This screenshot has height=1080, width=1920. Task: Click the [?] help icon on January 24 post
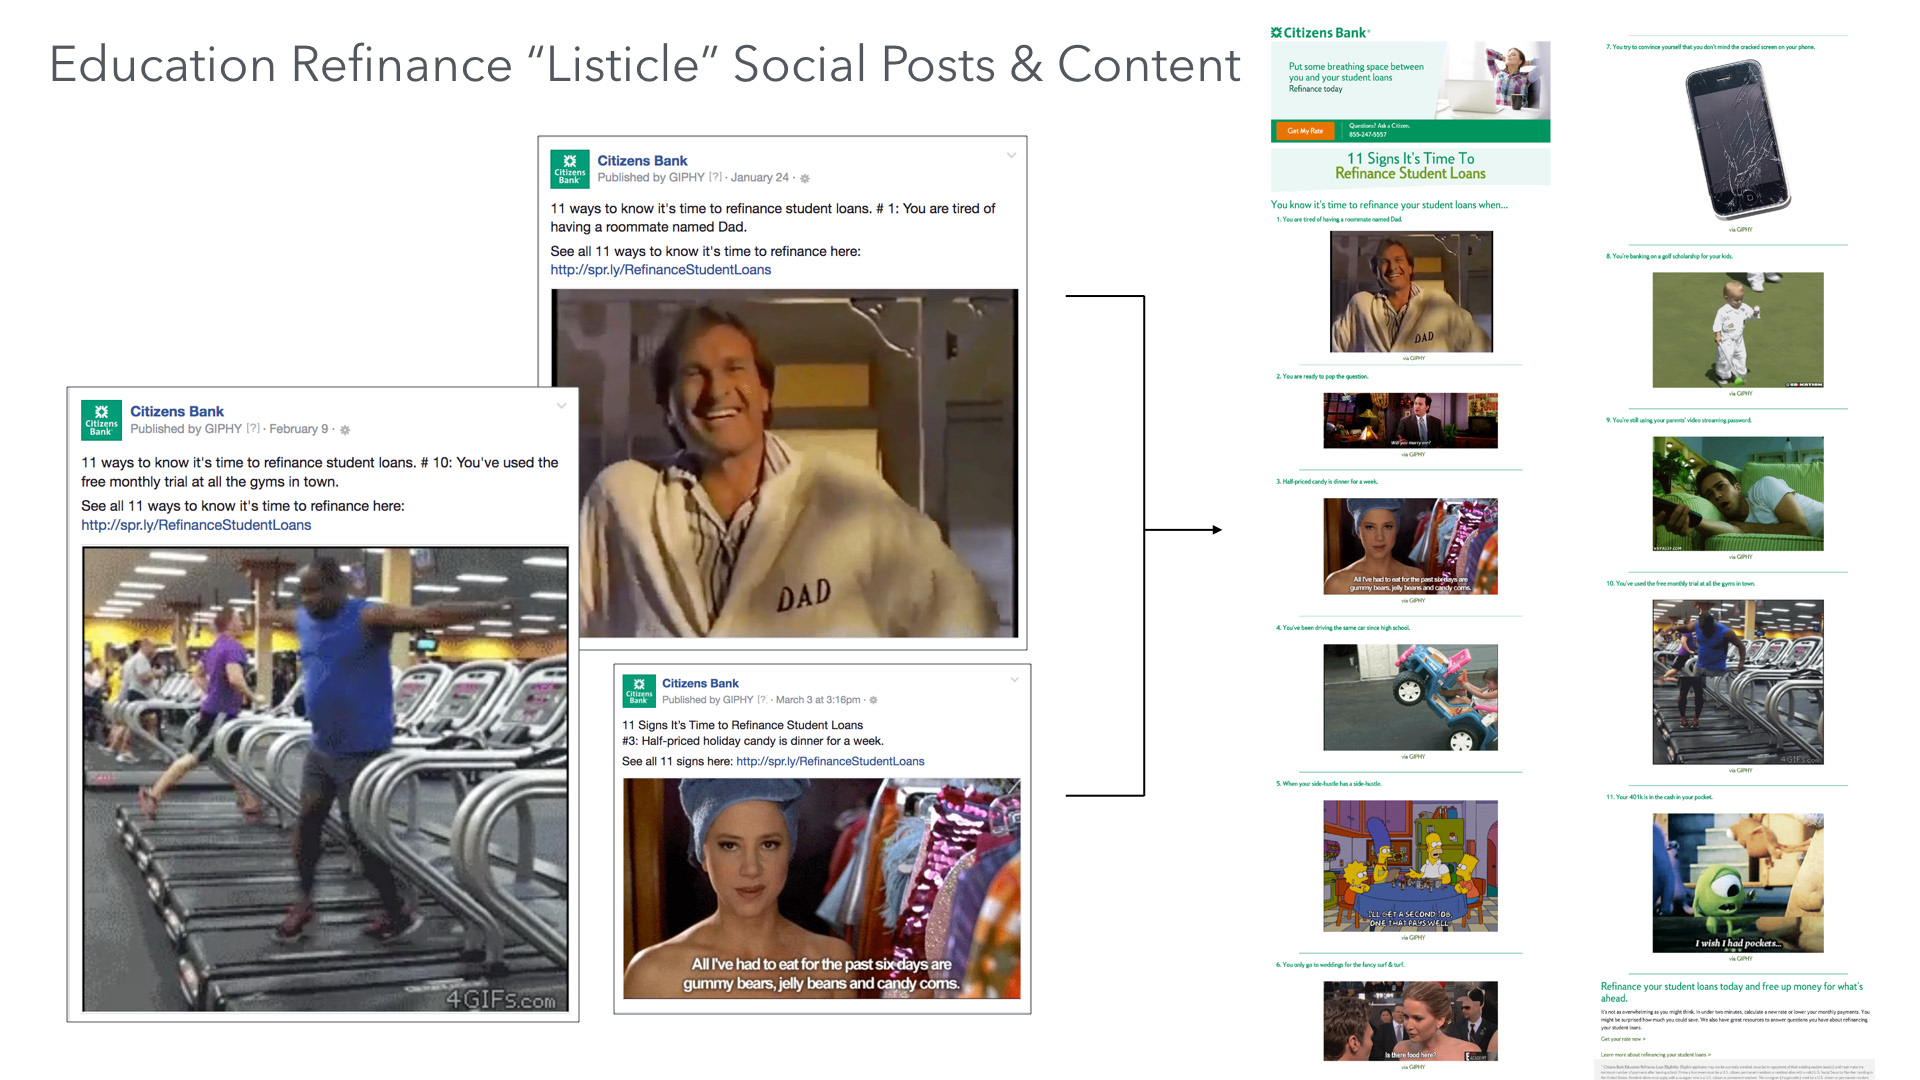pos(715,177)
